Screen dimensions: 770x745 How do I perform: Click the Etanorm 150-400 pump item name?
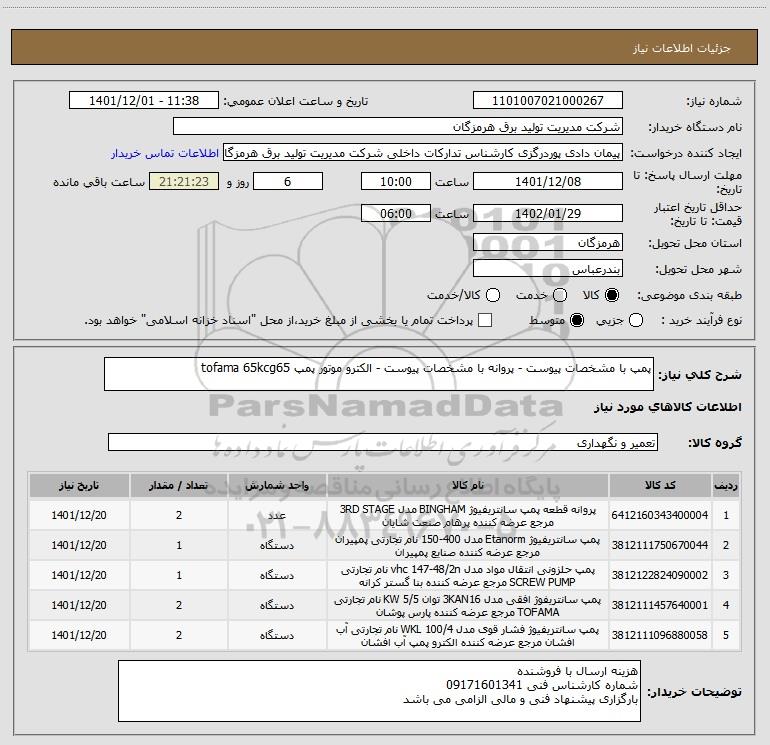click(468, 546)
